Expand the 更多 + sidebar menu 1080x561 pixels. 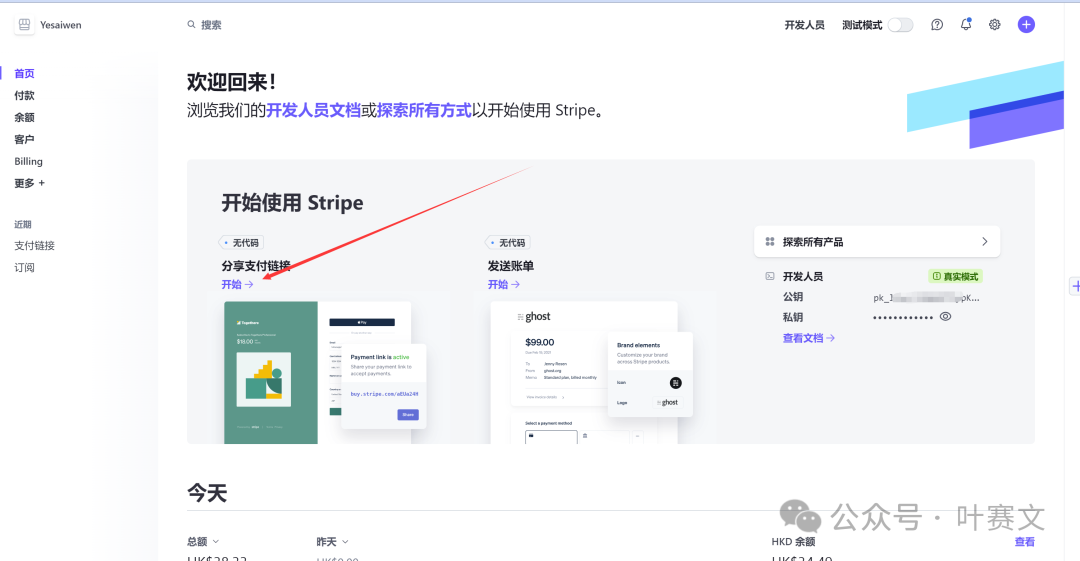pos(29,183)
